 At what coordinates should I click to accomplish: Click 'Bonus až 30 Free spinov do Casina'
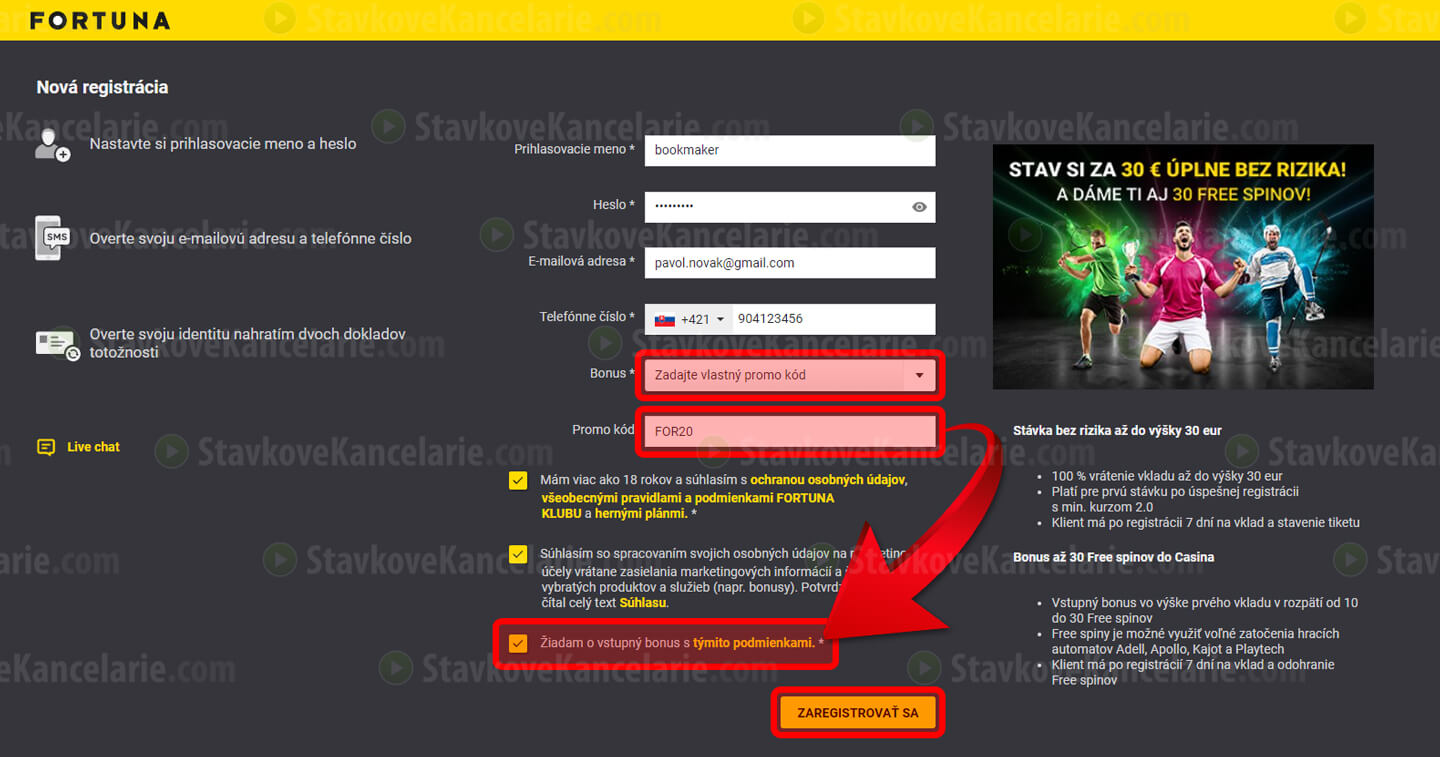(x=1113, y=557)
